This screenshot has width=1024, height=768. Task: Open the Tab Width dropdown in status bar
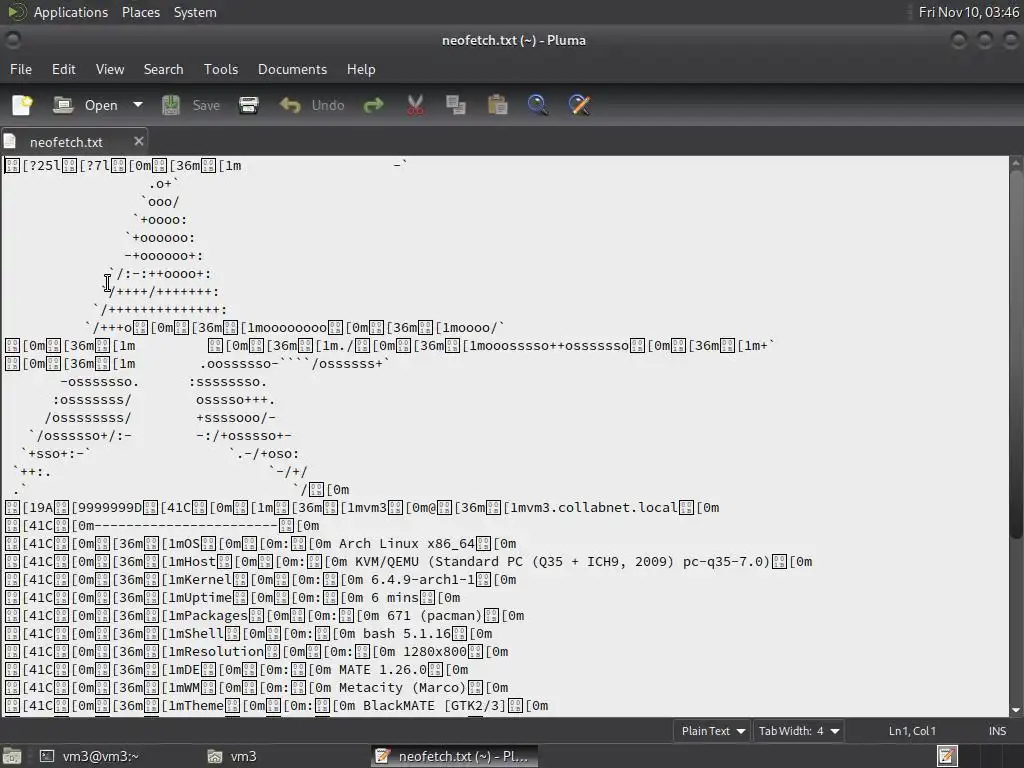coord(798,731)
